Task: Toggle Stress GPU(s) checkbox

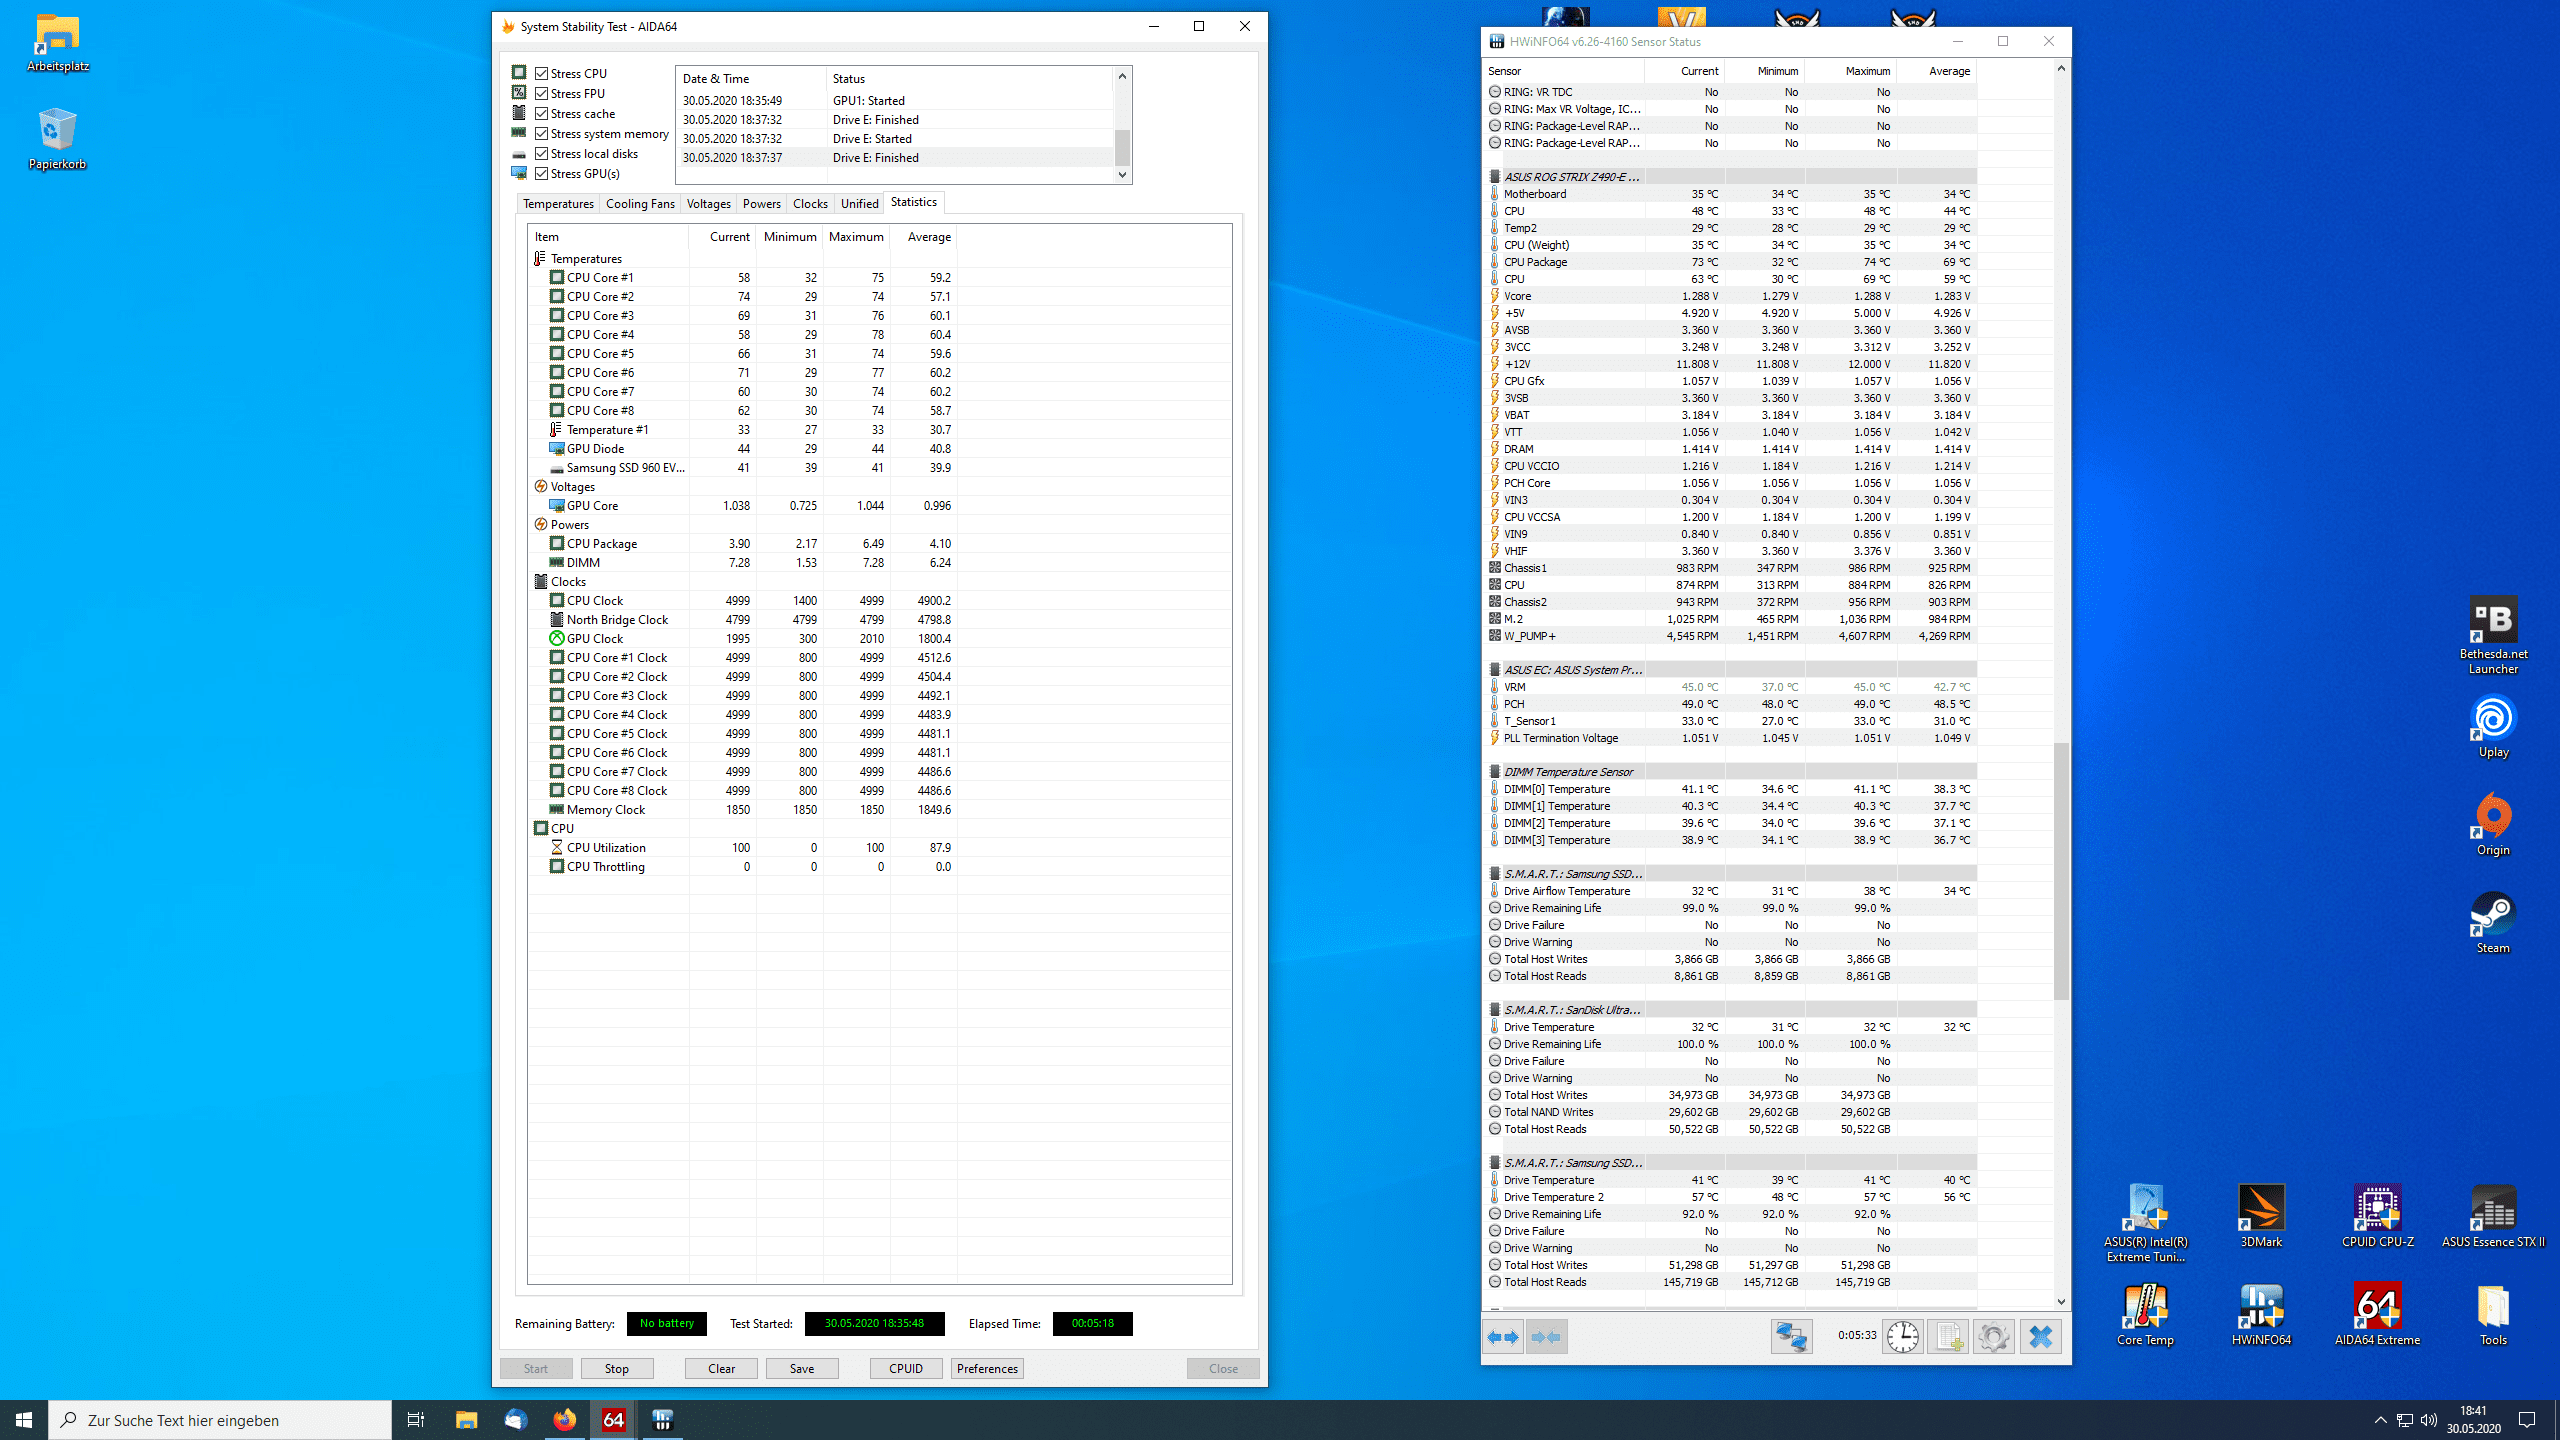Action: [x=541, y=173]
